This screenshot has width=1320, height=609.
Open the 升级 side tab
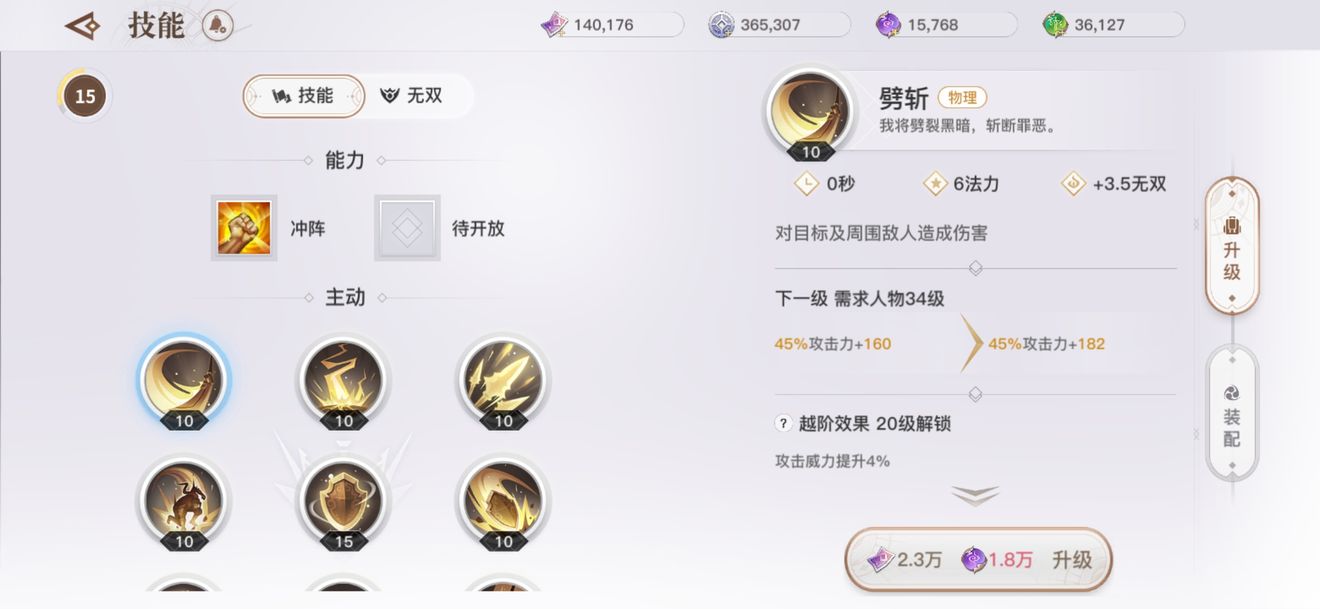pyautogui.click(x=1232, y=246)
